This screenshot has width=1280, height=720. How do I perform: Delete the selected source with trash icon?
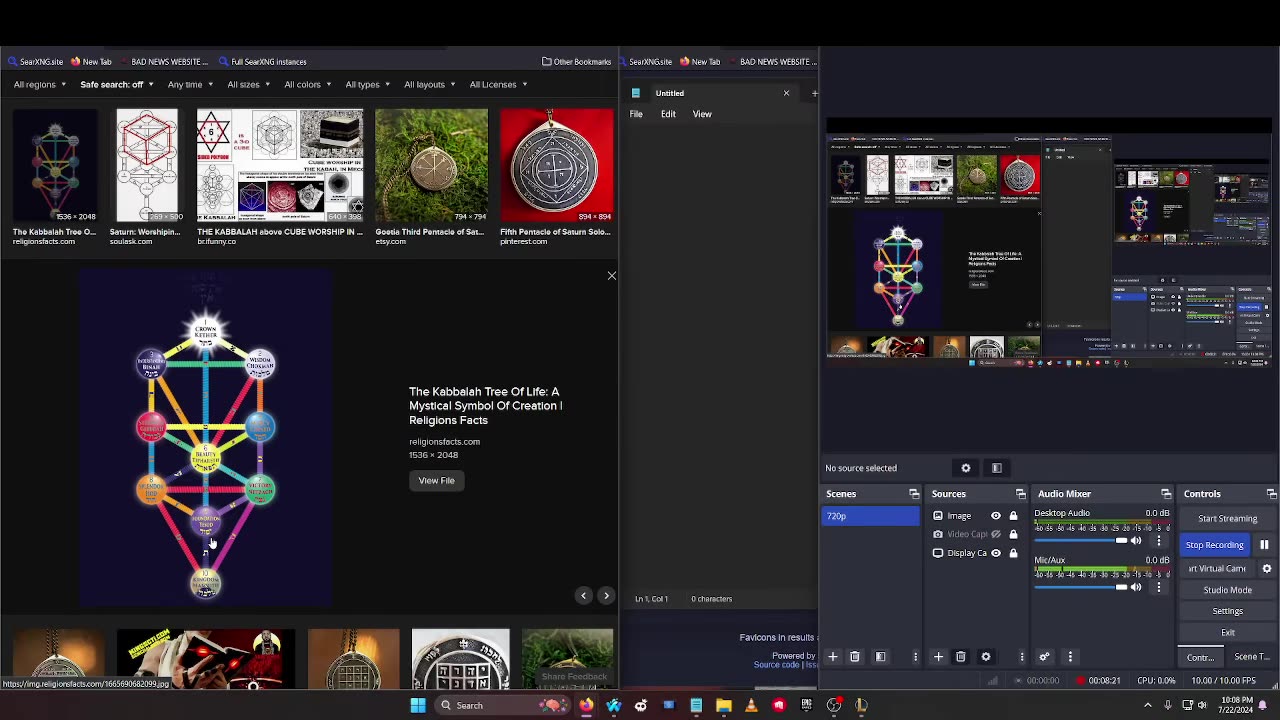961,657
